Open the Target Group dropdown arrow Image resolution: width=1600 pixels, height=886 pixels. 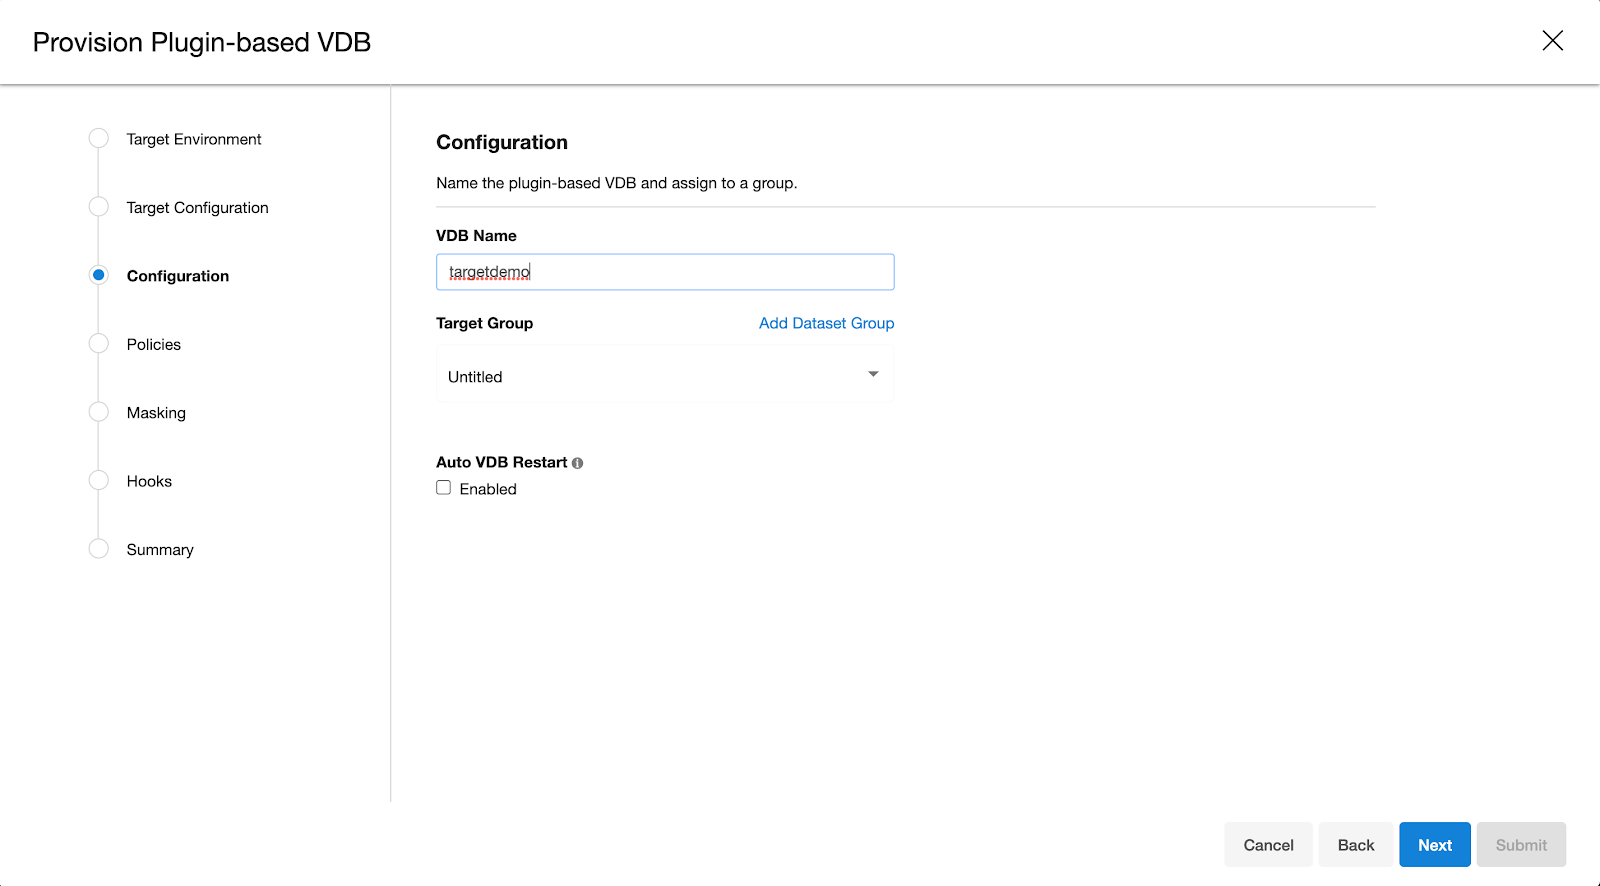[x=873, y=374]
